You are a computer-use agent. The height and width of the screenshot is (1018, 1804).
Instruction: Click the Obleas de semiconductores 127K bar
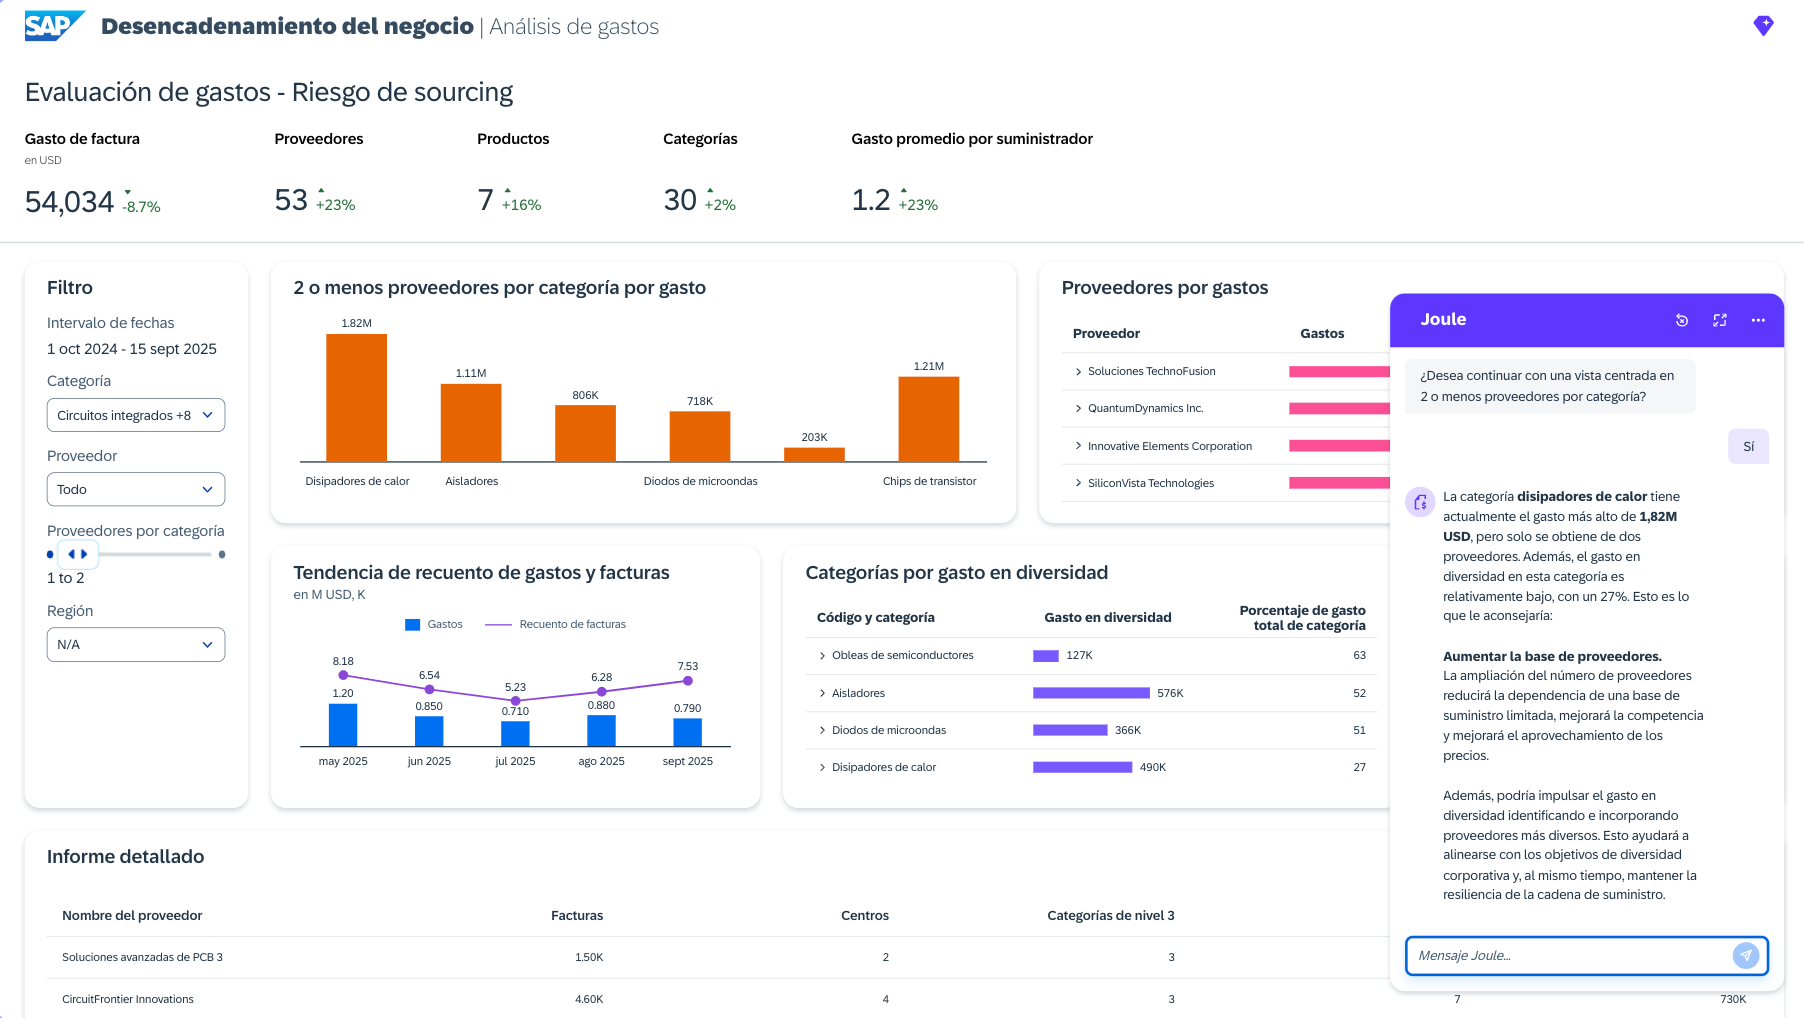(1046, 656)
